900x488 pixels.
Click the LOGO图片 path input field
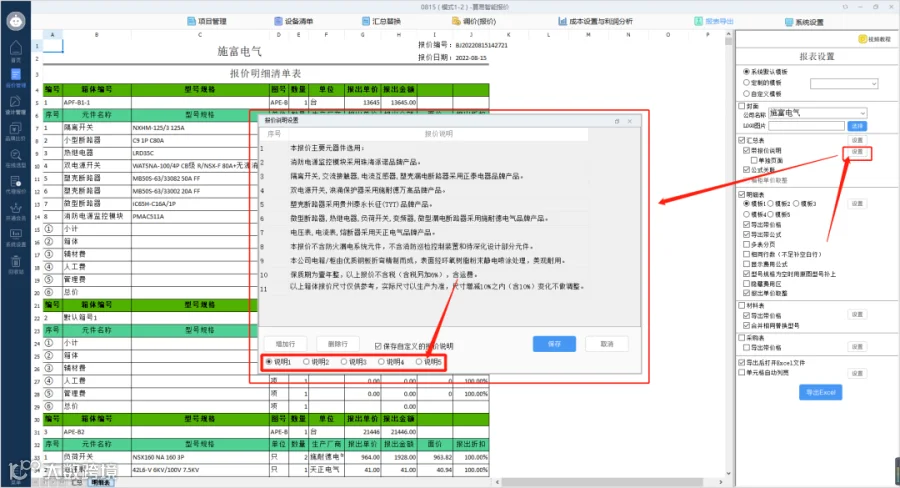[806, 126]
